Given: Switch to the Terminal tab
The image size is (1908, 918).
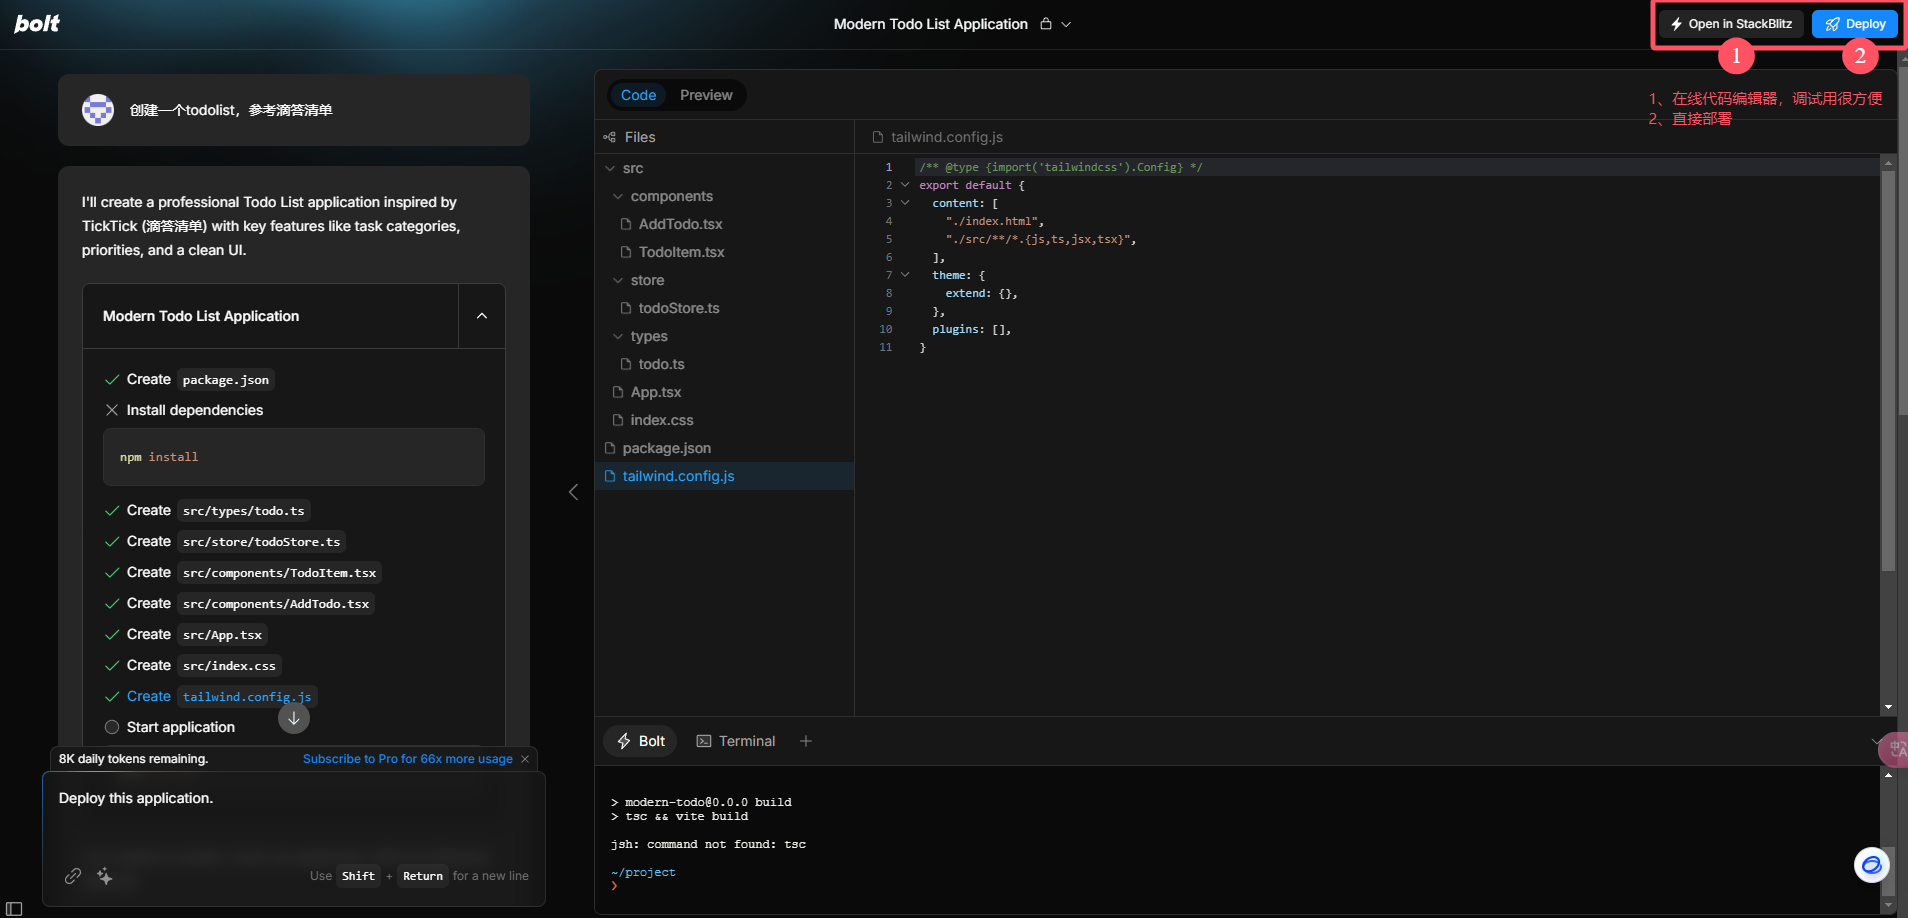Looking at the screenshot, I should (x=736, y=741).
